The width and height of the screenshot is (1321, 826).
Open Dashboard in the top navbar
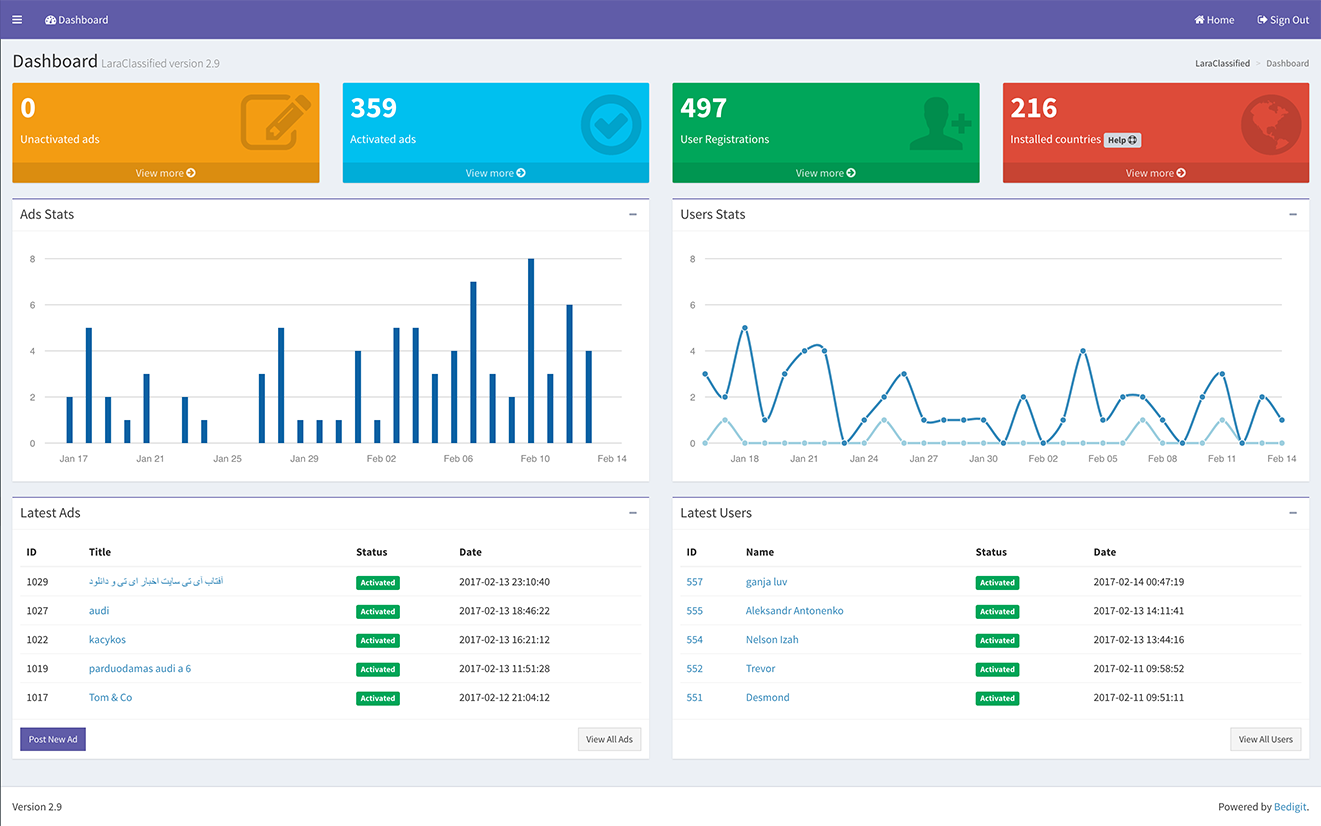(x=77, y=20)
